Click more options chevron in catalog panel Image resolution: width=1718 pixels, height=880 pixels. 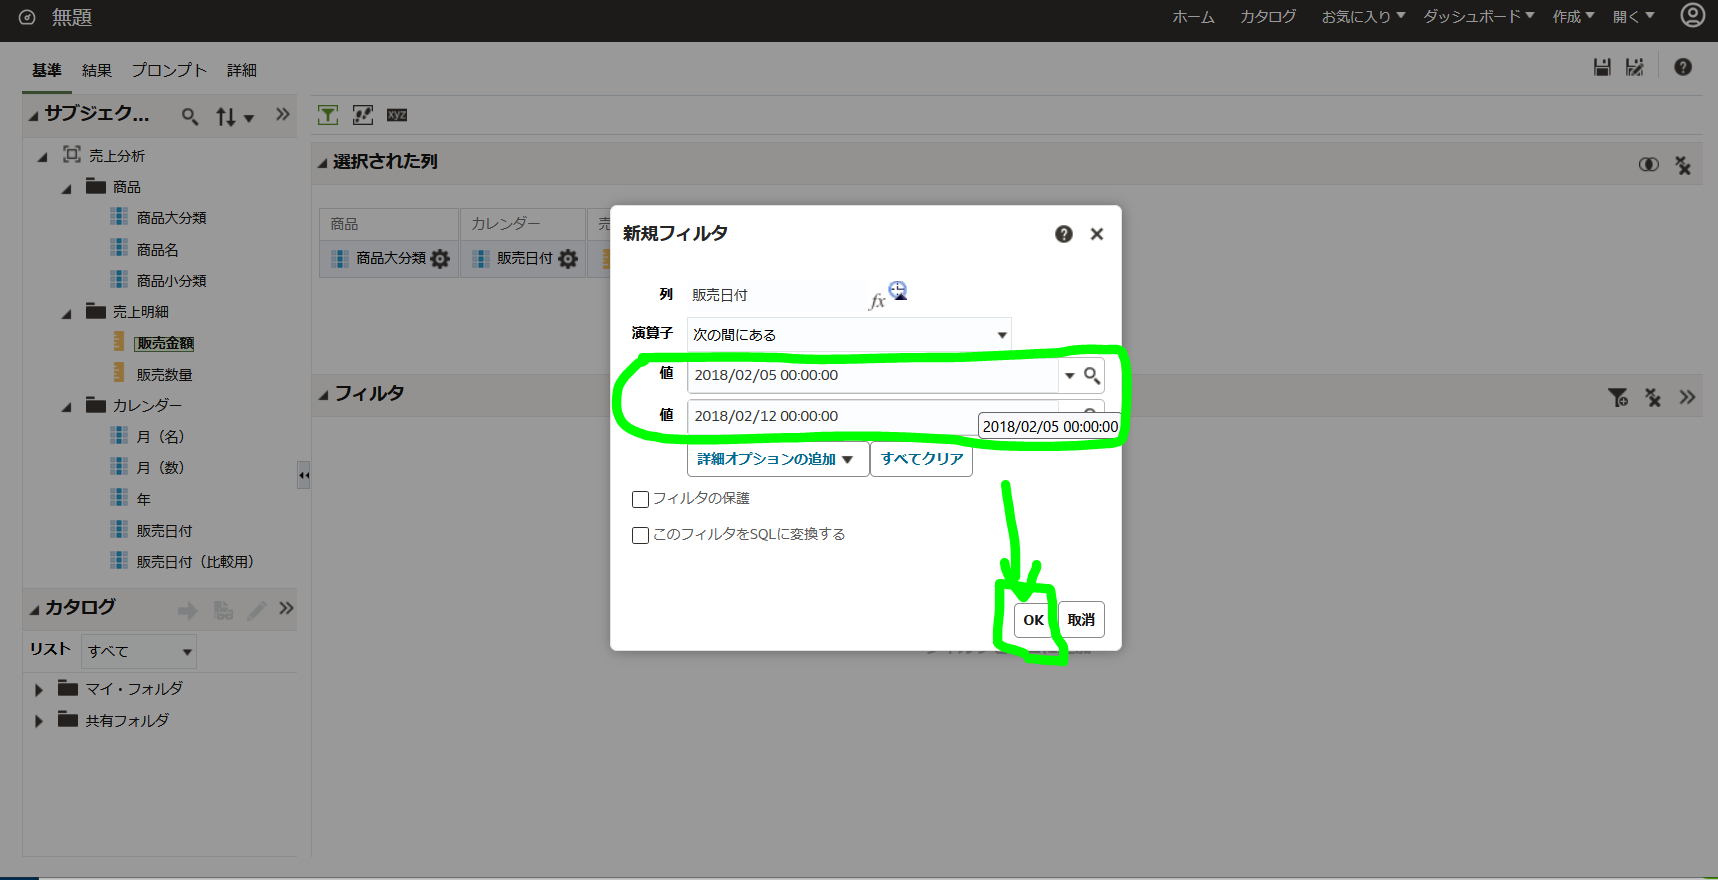[x=287, y=608]
